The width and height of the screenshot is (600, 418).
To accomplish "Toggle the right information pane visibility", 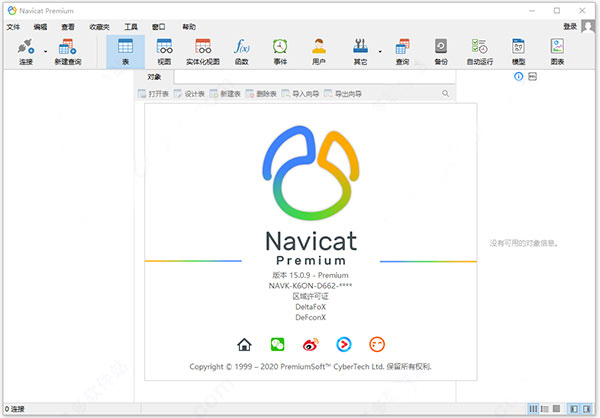I will click(586, 409).
